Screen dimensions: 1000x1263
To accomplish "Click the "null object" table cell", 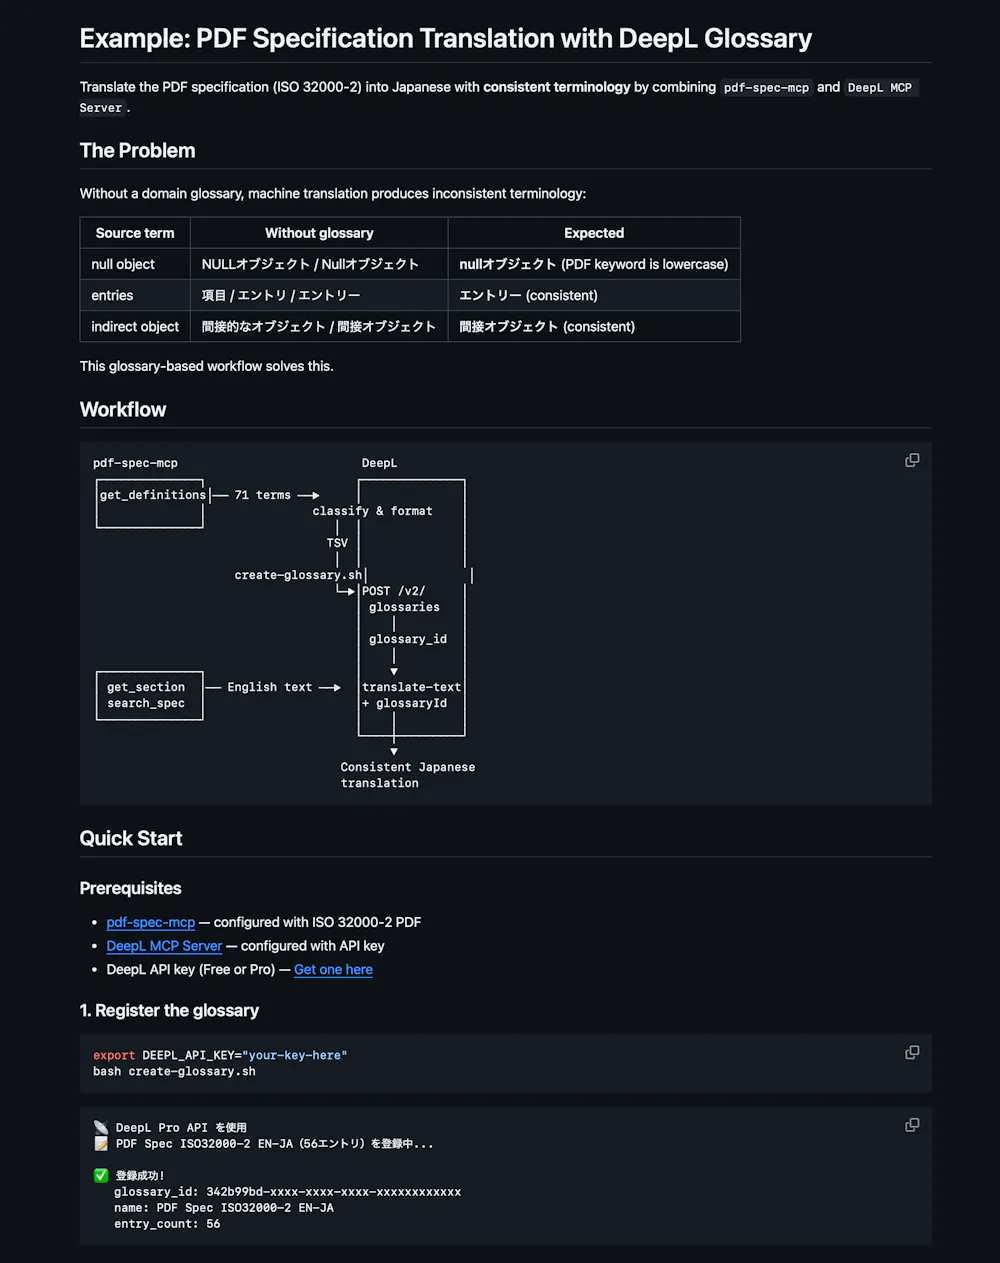I will tap(123, 264).
